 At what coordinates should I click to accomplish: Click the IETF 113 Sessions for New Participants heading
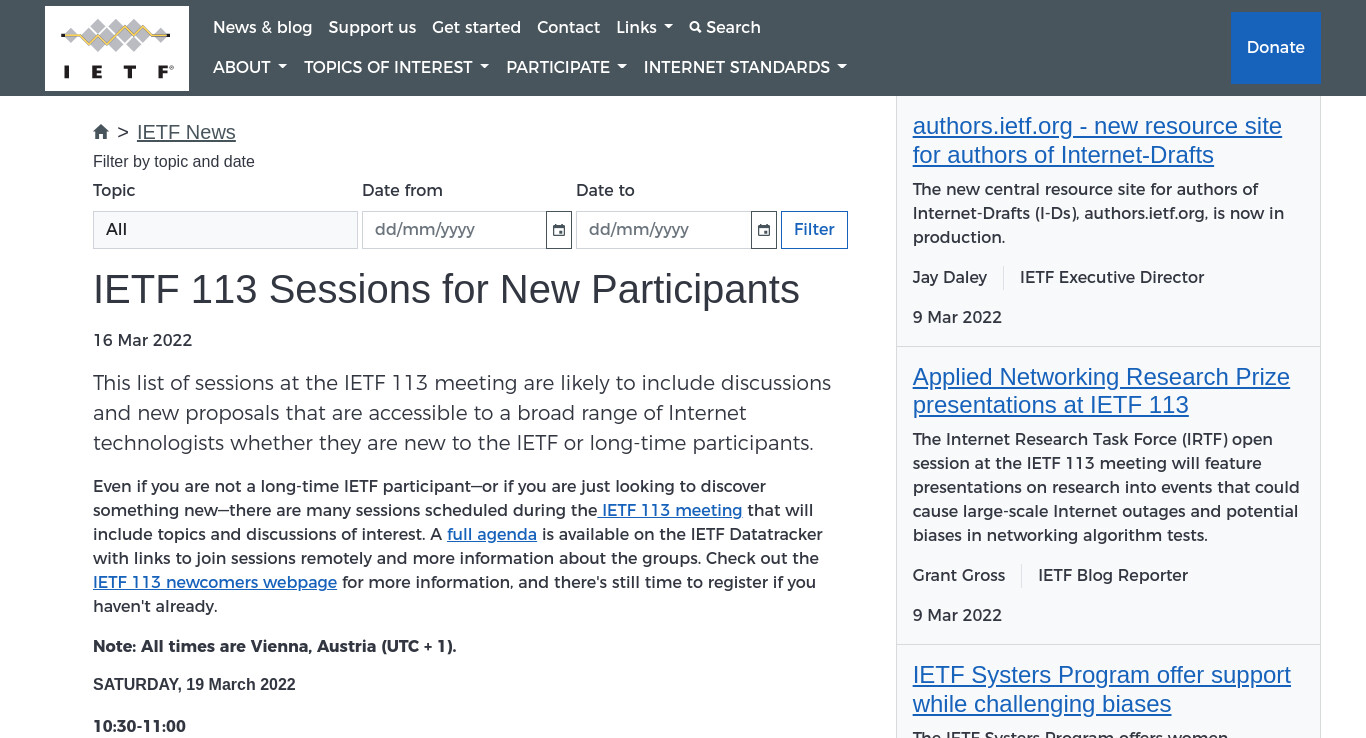coord(446,290)
